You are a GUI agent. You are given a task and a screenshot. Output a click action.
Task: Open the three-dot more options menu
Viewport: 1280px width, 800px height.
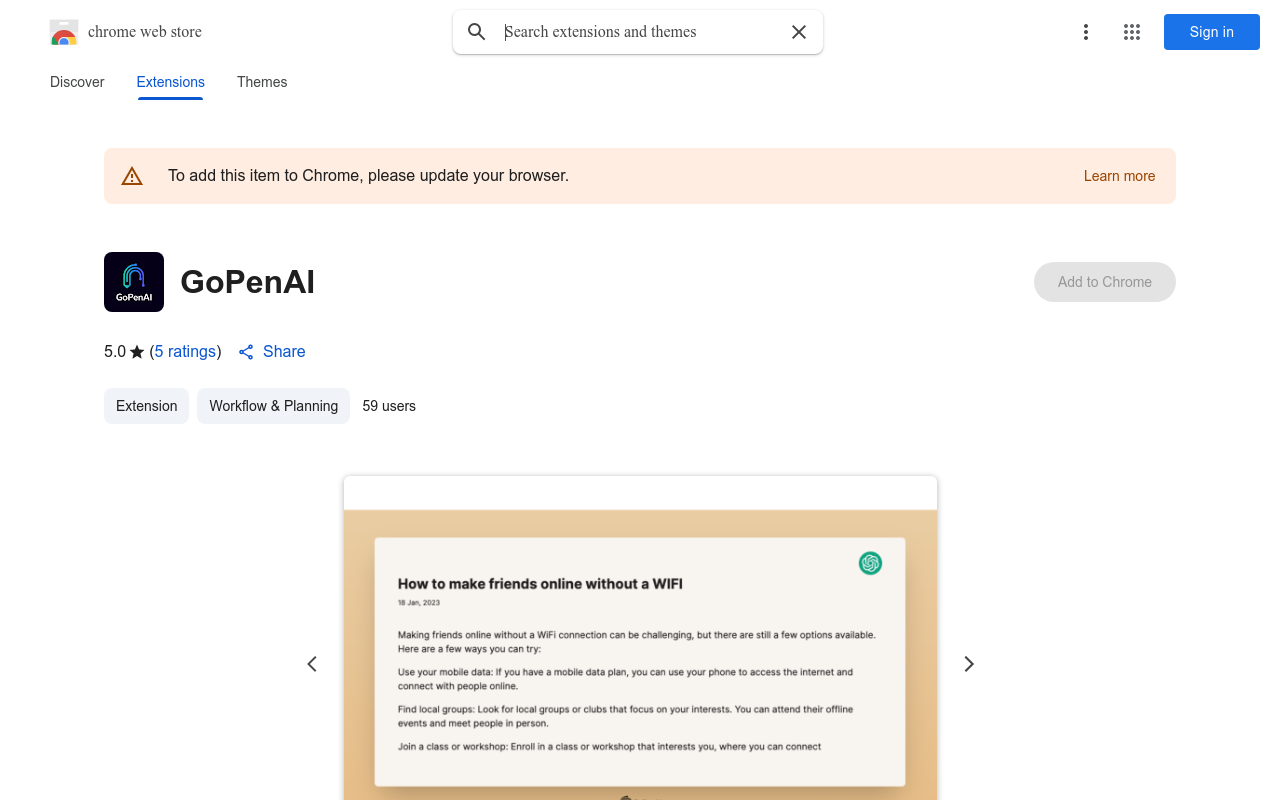[x=1086, y=32]
